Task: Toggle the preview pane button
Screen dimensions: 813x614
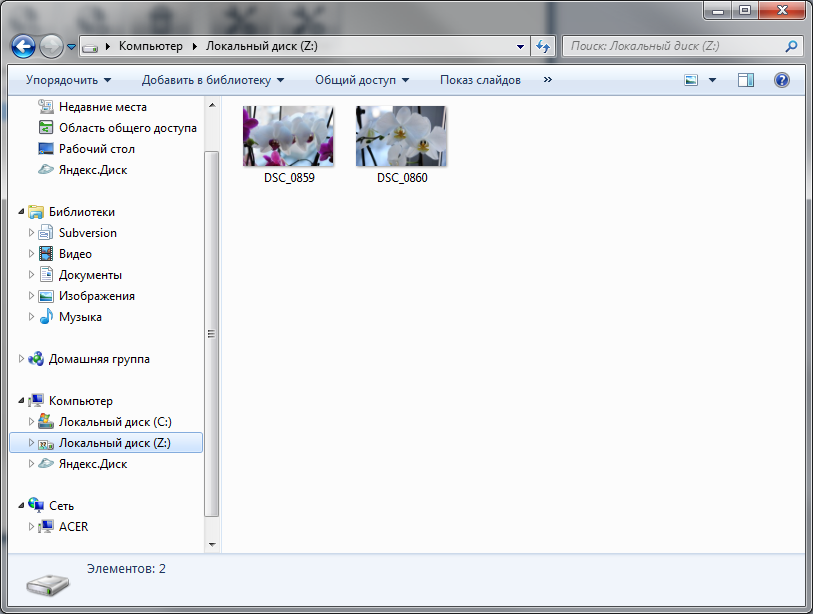Action: click(x=746, y=80)
